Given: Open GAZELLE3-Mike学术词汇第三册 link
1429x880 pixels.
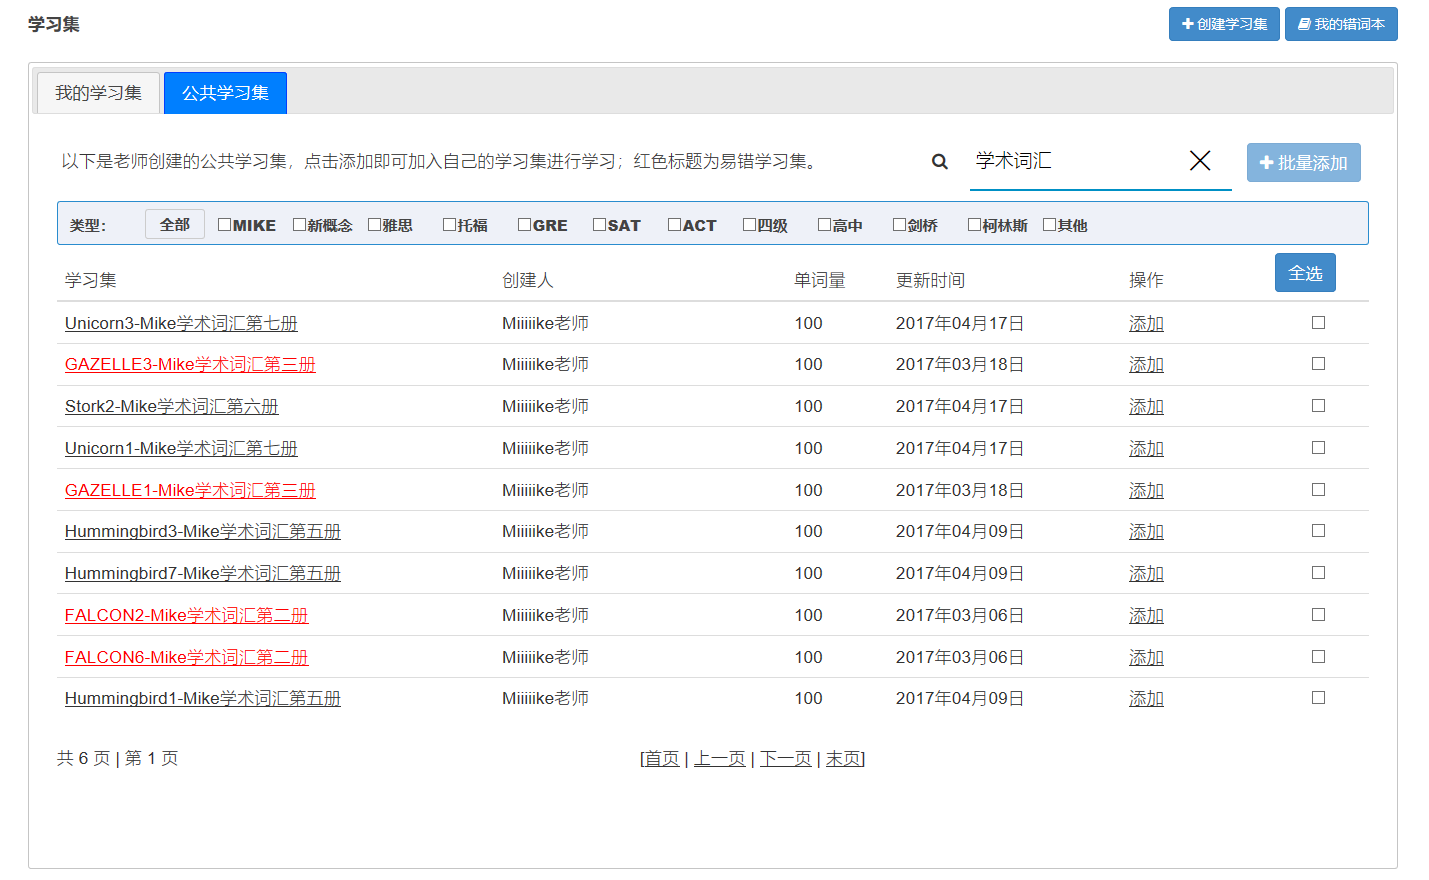Looking at the screenshot, I should pos(190,365).
